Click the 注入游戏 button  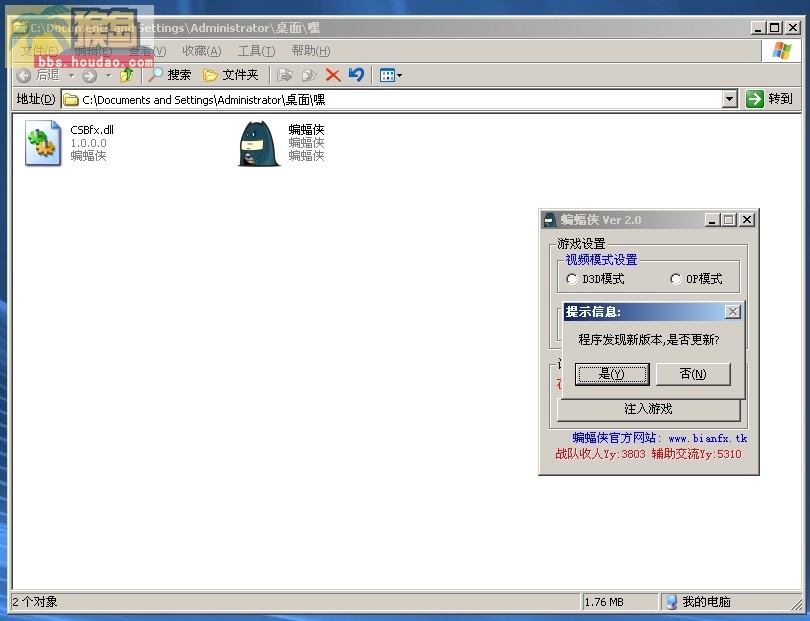point(648,409)
